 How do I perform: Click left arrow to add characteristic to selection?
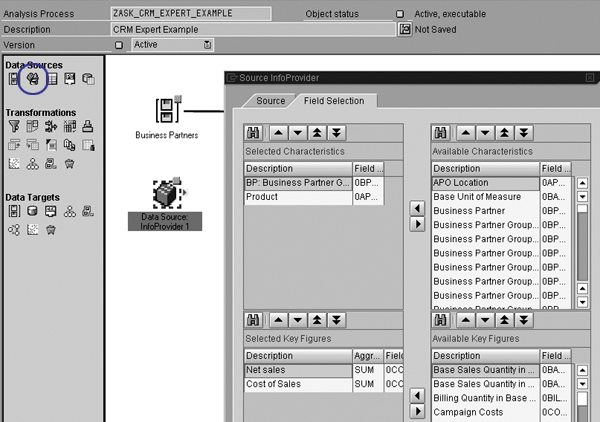tap(417, 208)
